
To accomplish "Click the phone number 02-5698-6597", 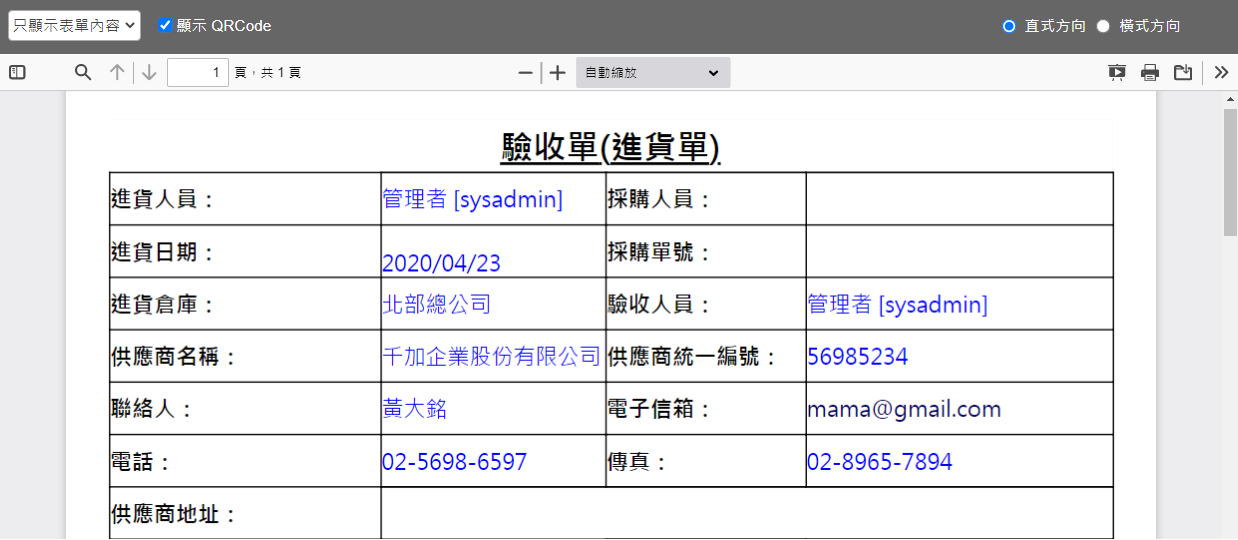I will pyautogui.click(x=454, y=462).
